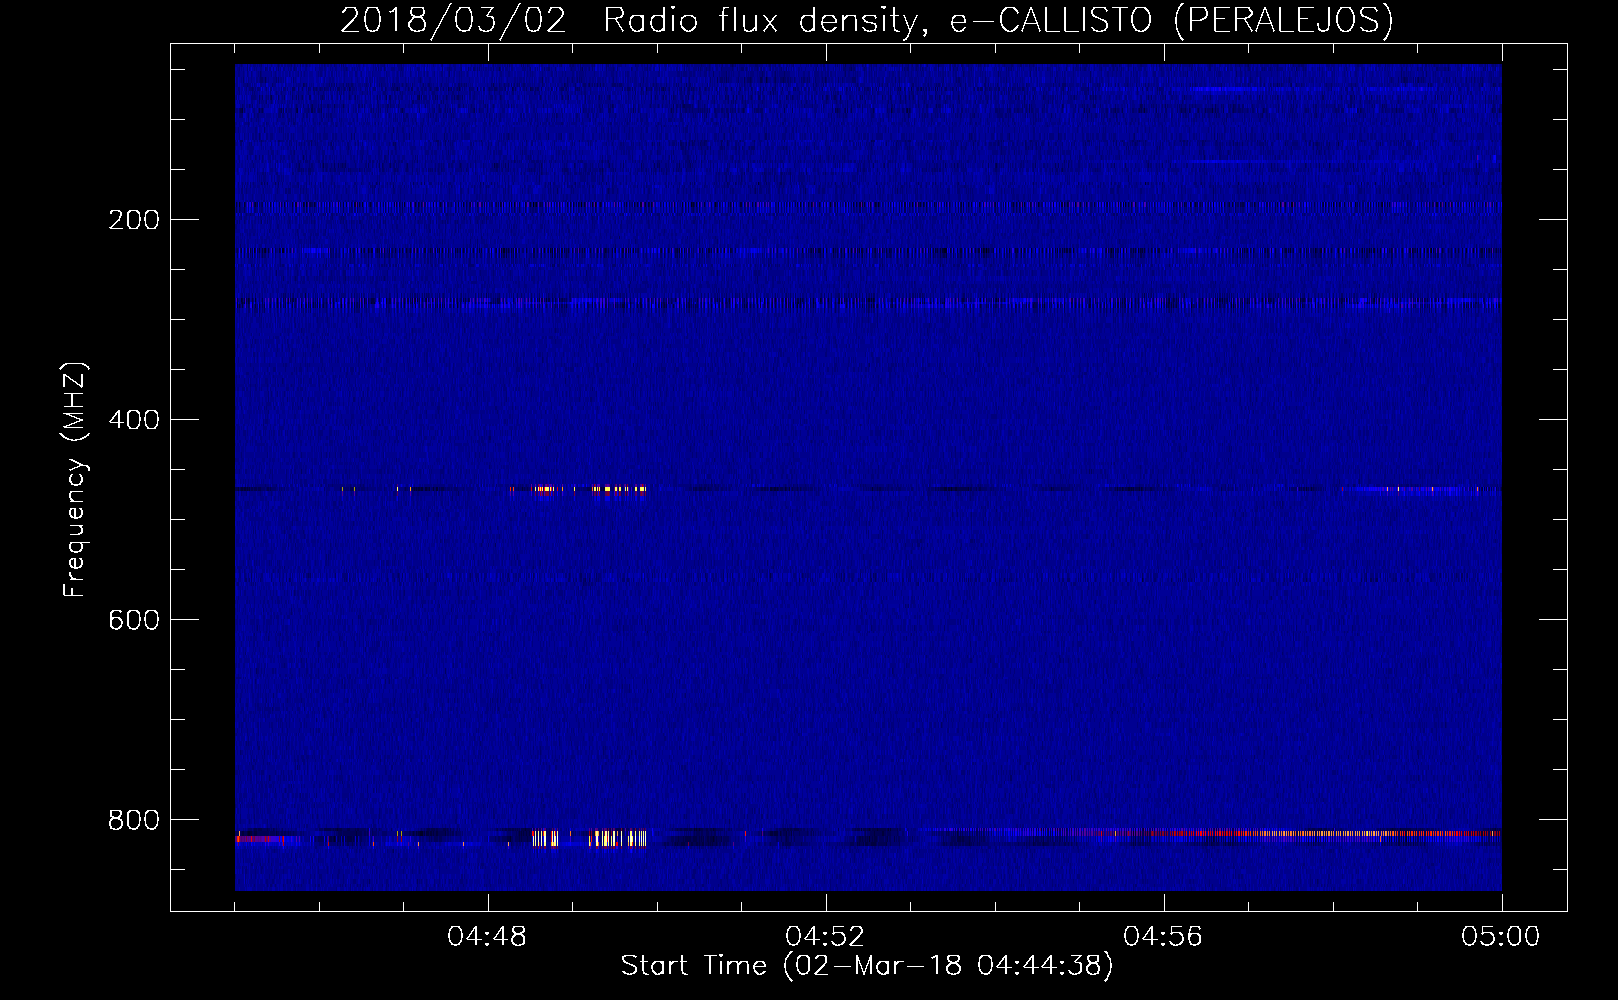Click the plot title mentioning e-CALLISTO (PERALEJOS)
This screenshot has height=1000, width=1618.
[866, 20]
